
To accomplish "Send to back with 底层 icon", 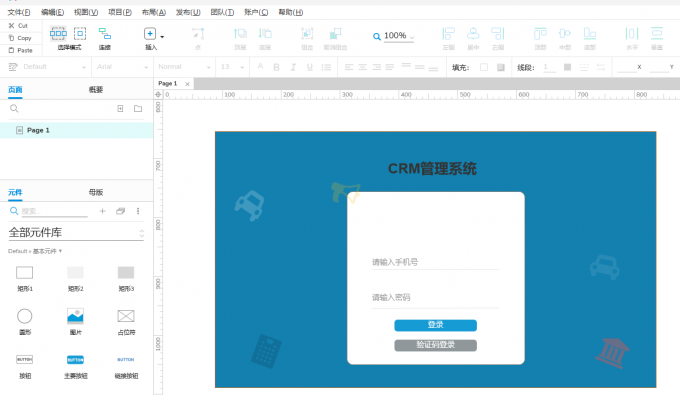I will (x=265, y=33).
